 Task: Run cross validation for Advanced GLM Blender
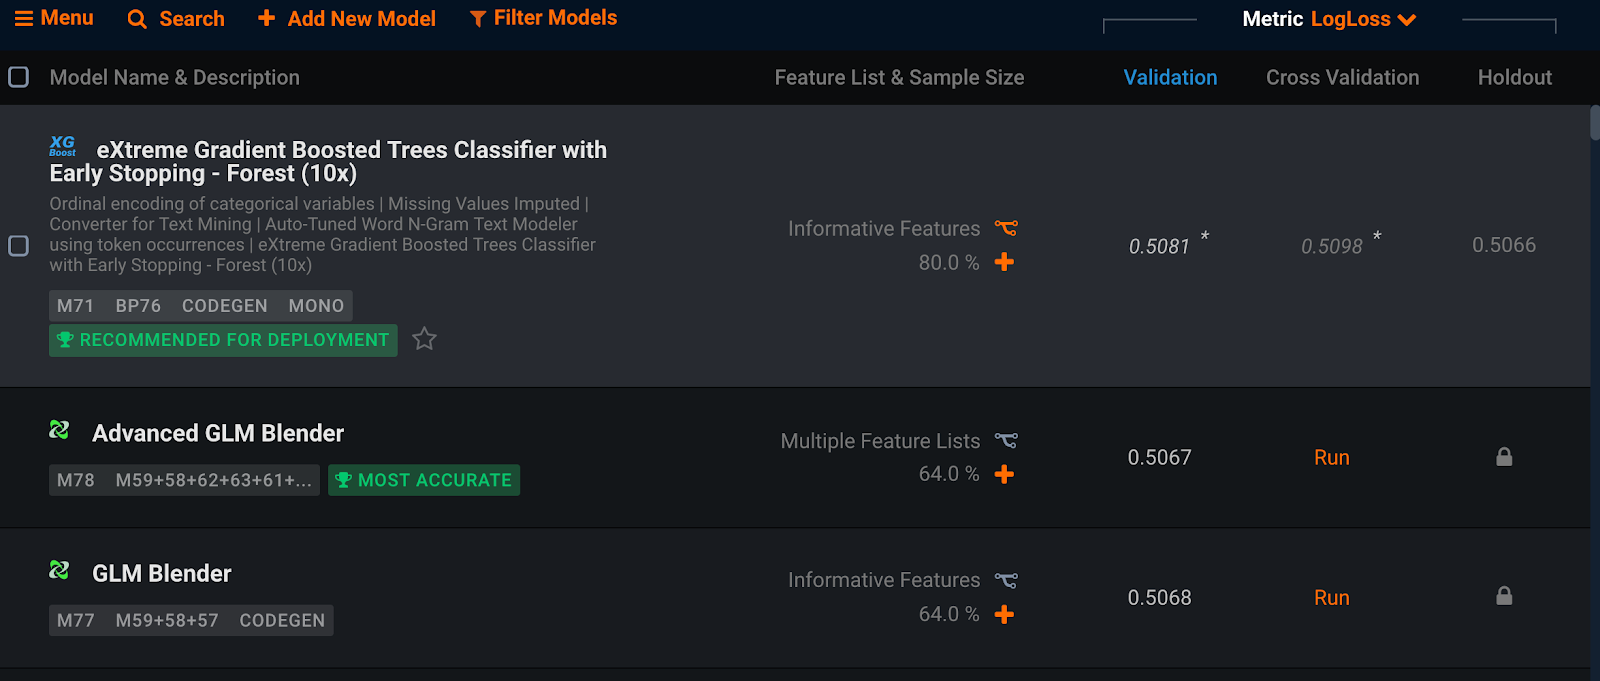coord(1331,457)
